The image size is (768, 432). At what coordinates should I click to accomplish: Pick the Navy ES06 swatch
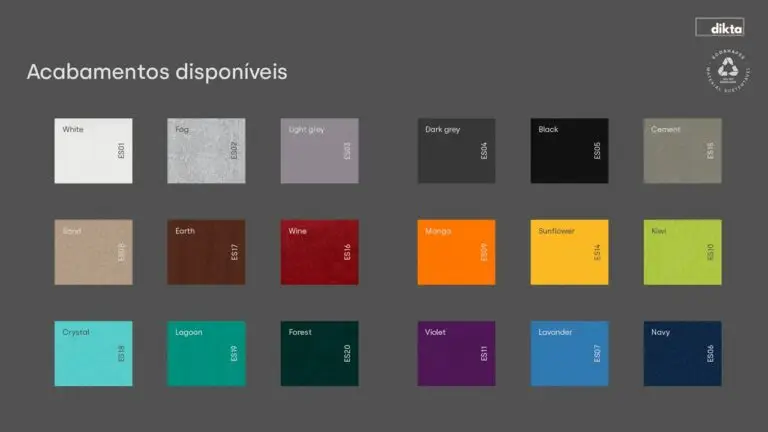pyautogui.click(x=682, y=354)
